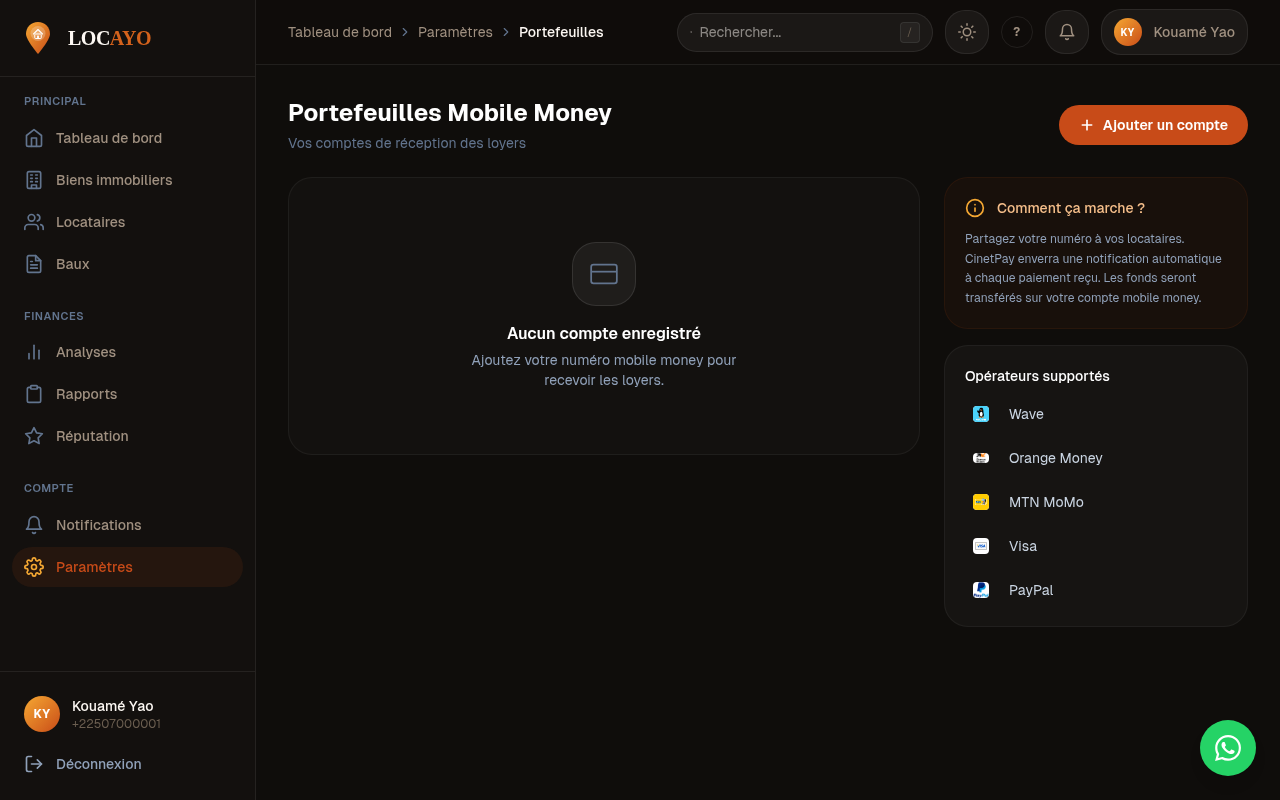1280x800 pixels.
Task: Click the LocAyo logo icon
Action: [x=38, y=38]
